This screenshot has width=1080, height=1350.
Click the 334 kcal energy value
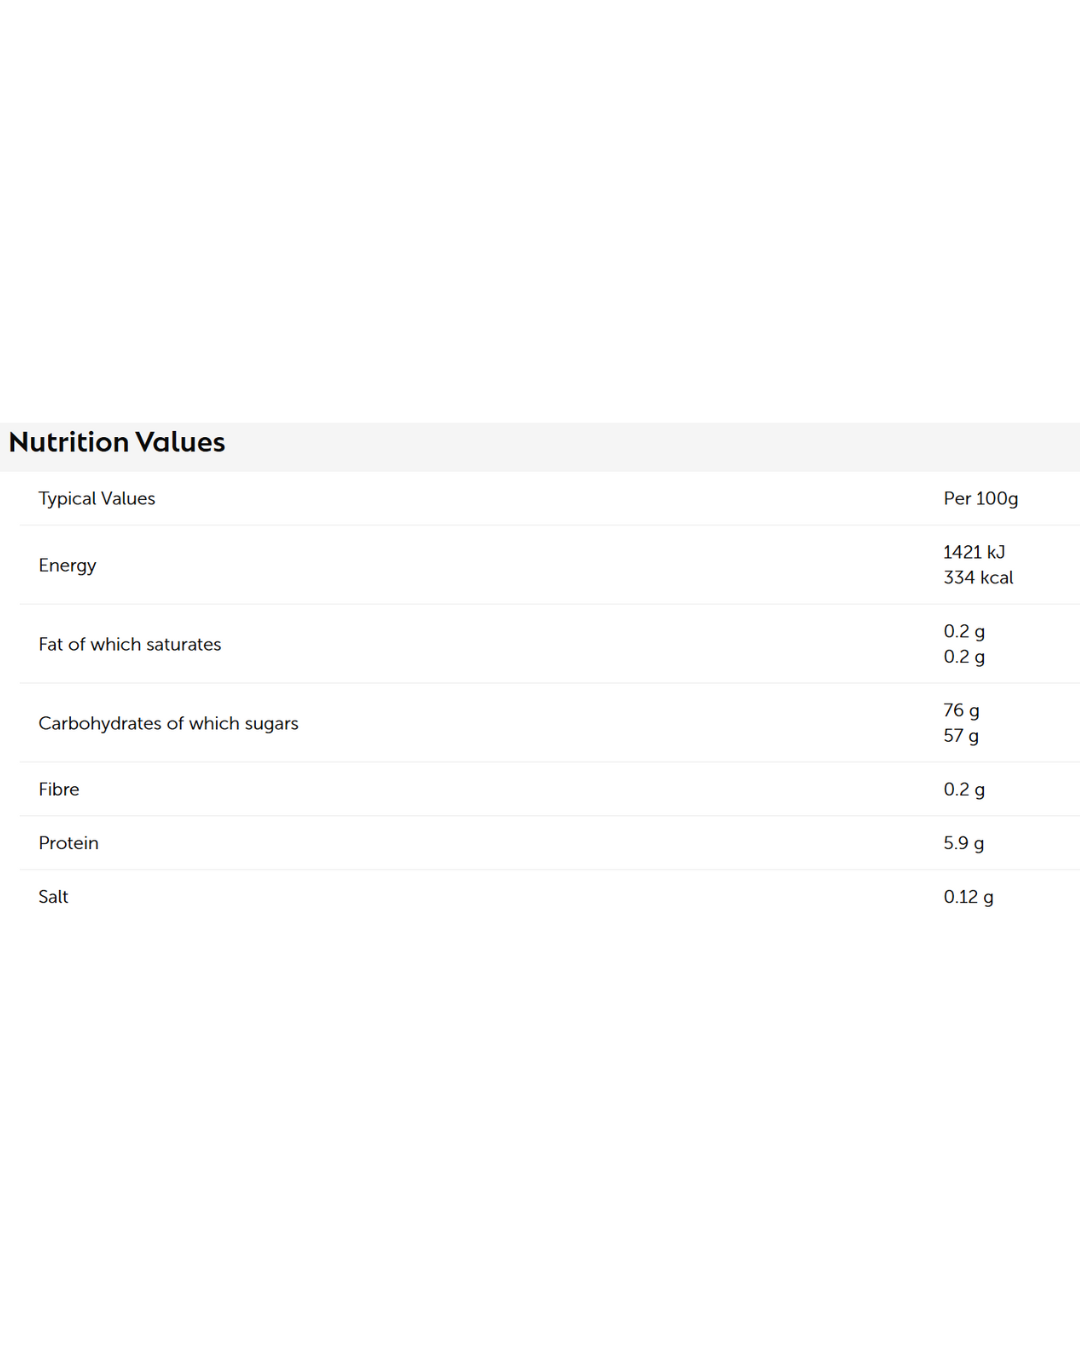[977, 577]
